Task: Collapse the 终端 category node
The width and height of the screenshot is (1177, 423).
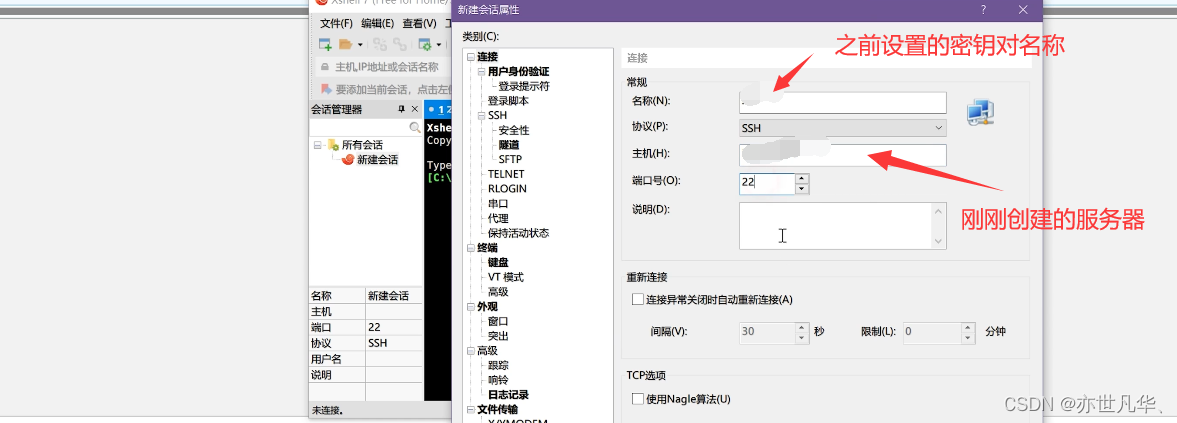Action: (x=471, y=248)
